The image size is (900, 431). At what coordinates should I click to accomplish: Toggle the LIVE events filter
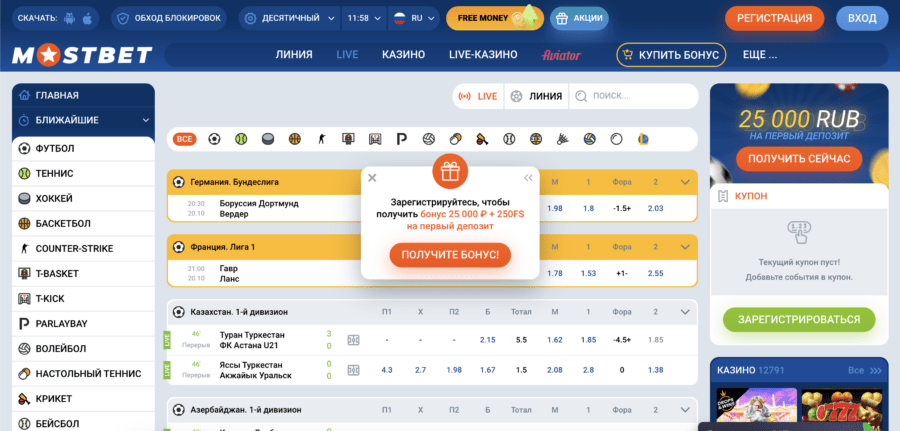click(x=477, y=96)
